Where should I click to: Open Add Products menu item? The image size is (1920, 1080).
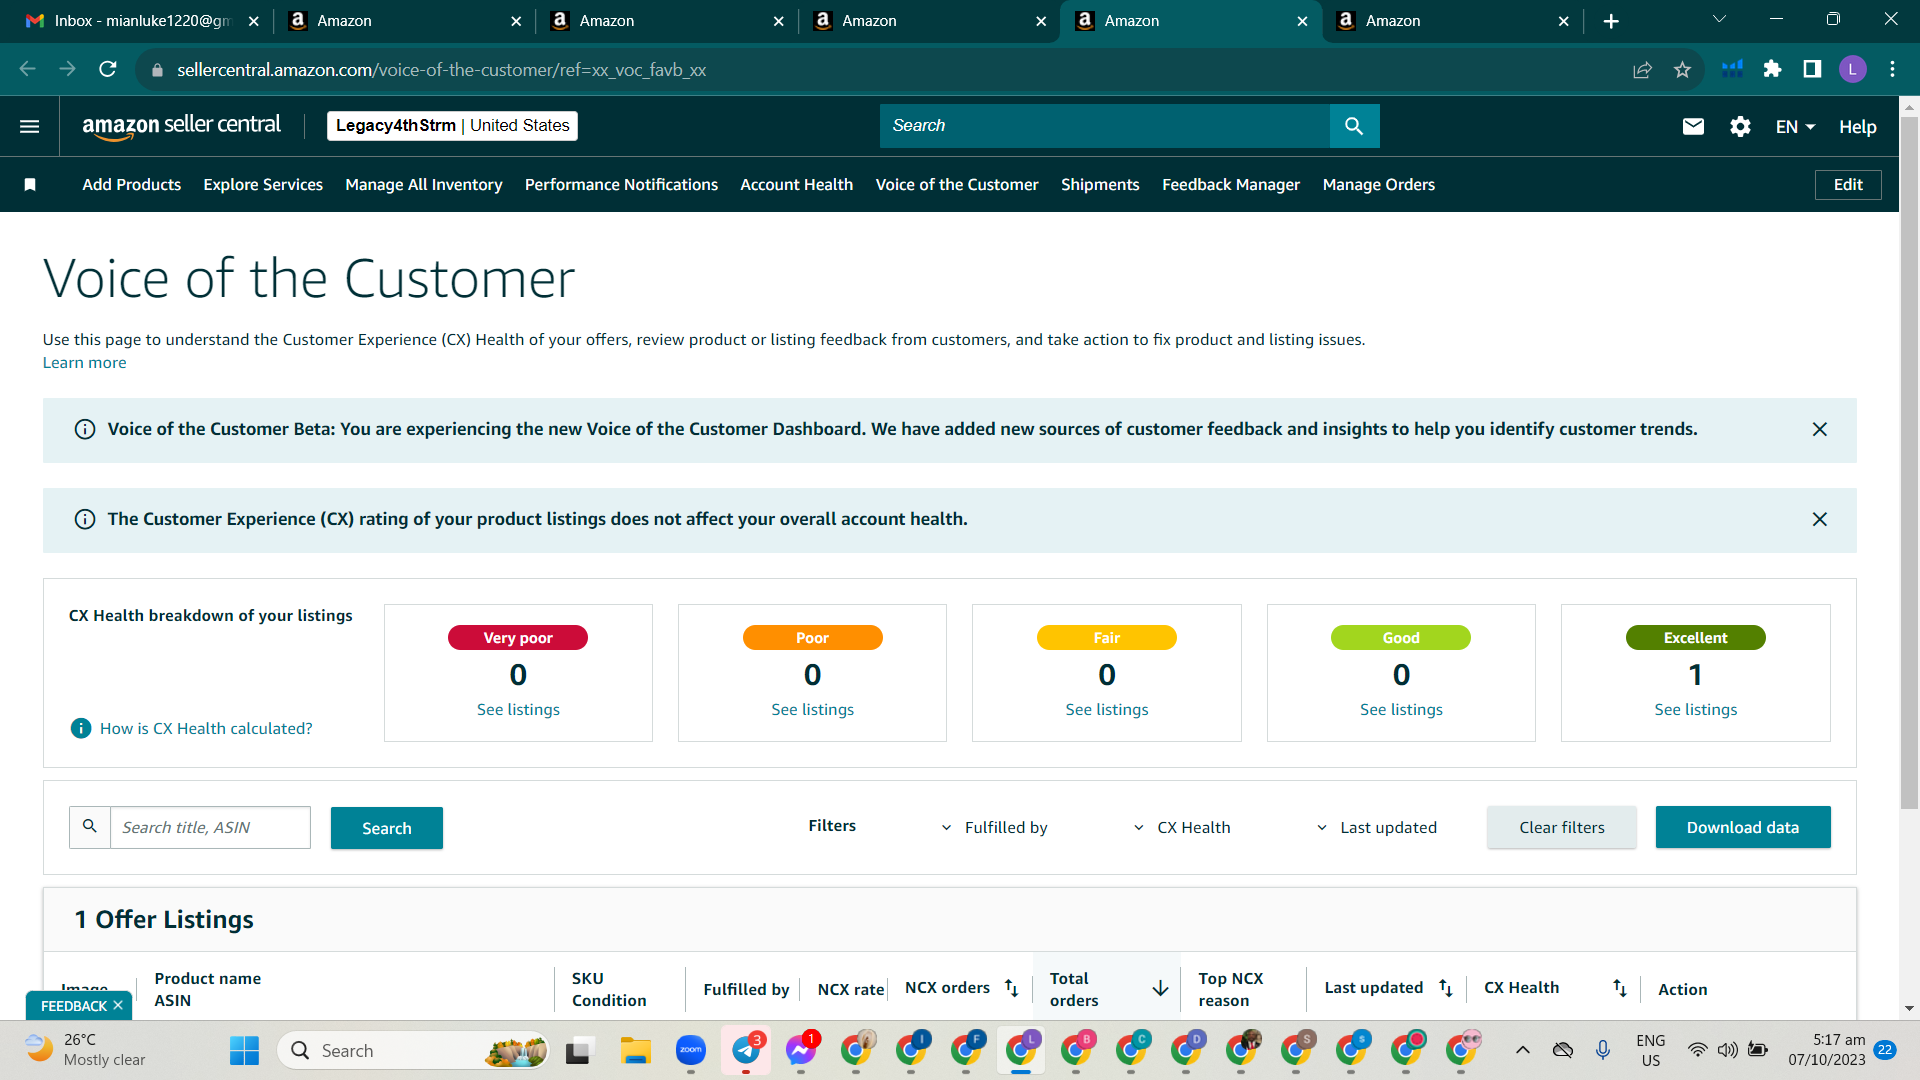click(131, 185)
